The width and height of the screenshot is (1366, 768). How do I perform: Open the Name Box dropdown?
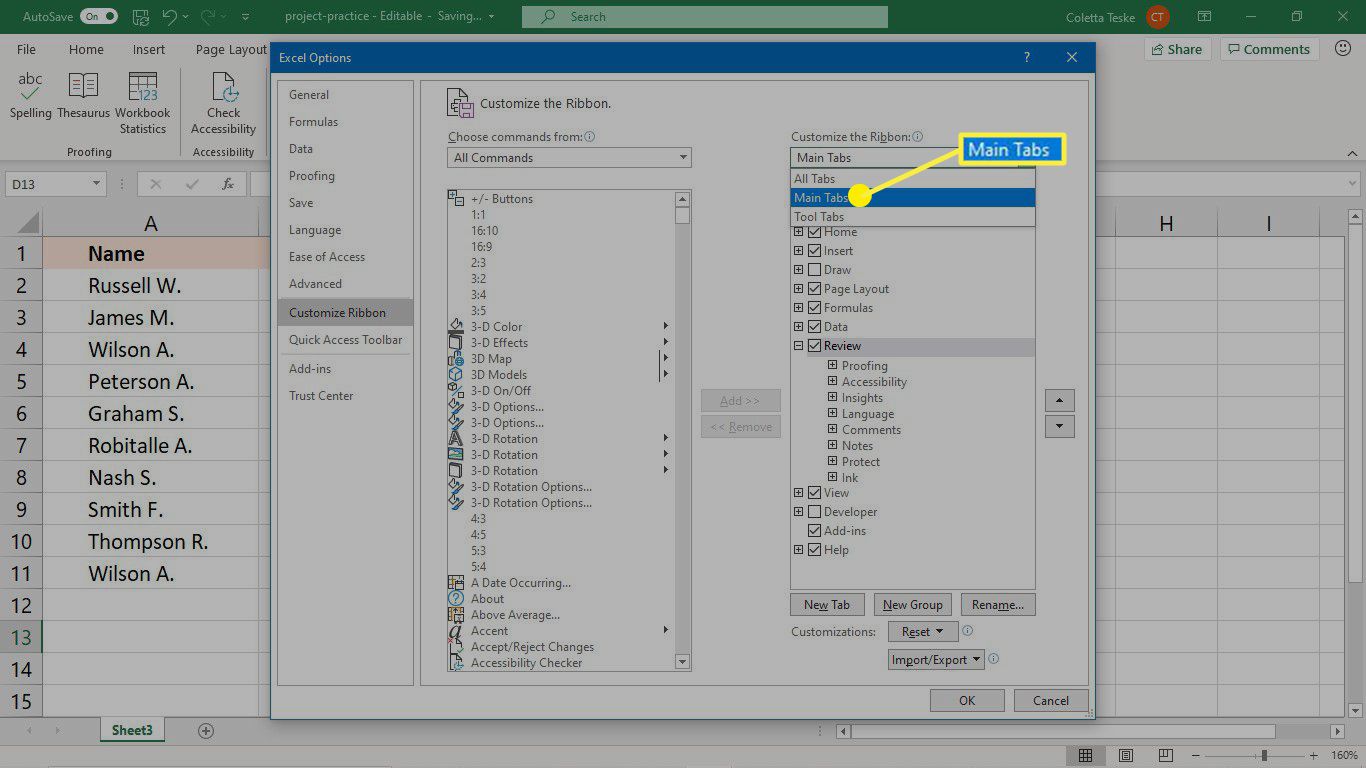pyautogui.click(x=97, y=184)
